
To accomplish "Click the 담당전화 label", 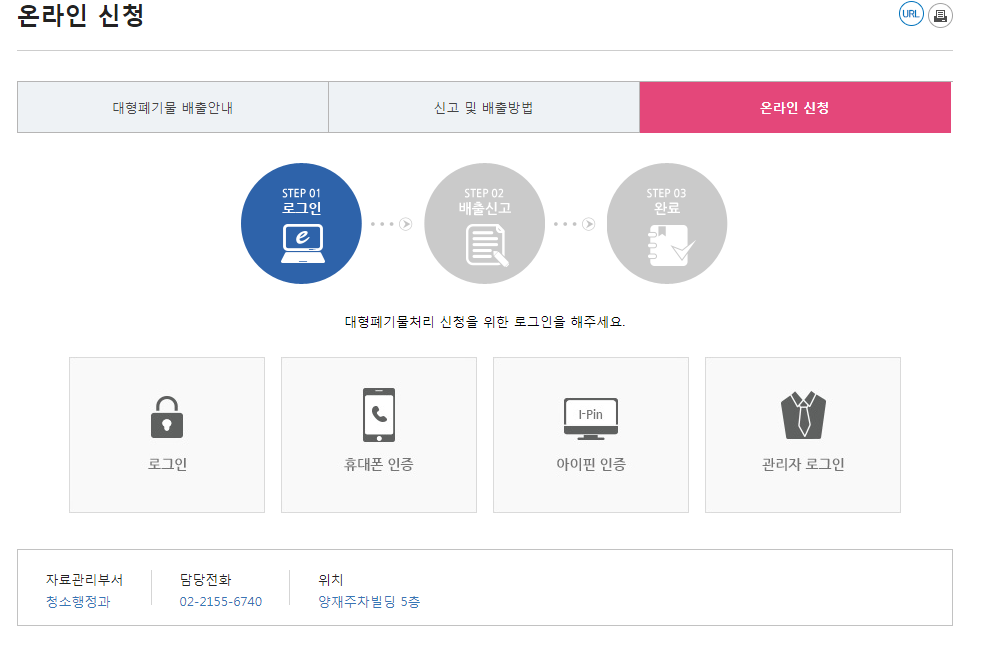I will [x=205, y=579].
